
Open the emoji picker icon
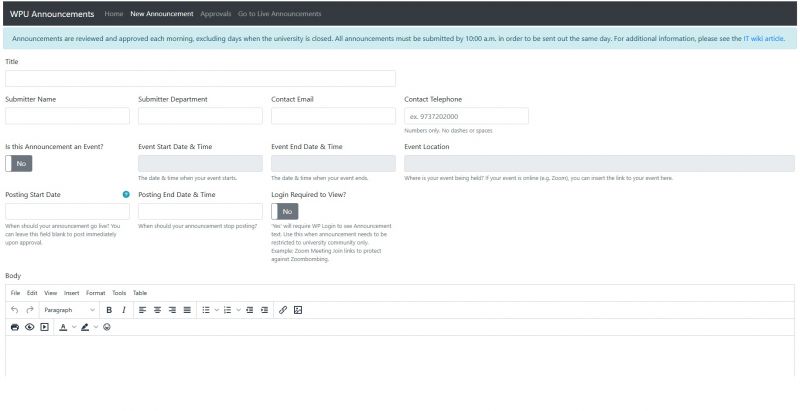click(x=107, y=327)
